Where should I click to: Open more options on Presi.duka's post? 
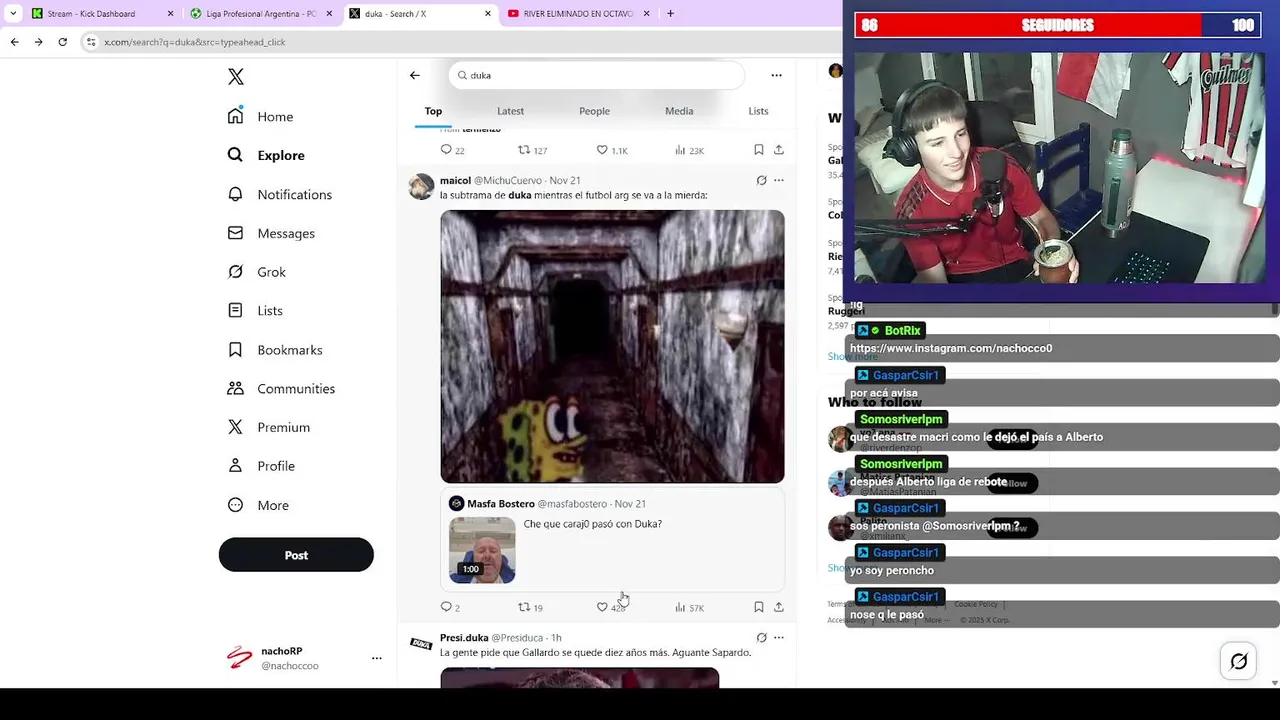(x=779, y=637)
